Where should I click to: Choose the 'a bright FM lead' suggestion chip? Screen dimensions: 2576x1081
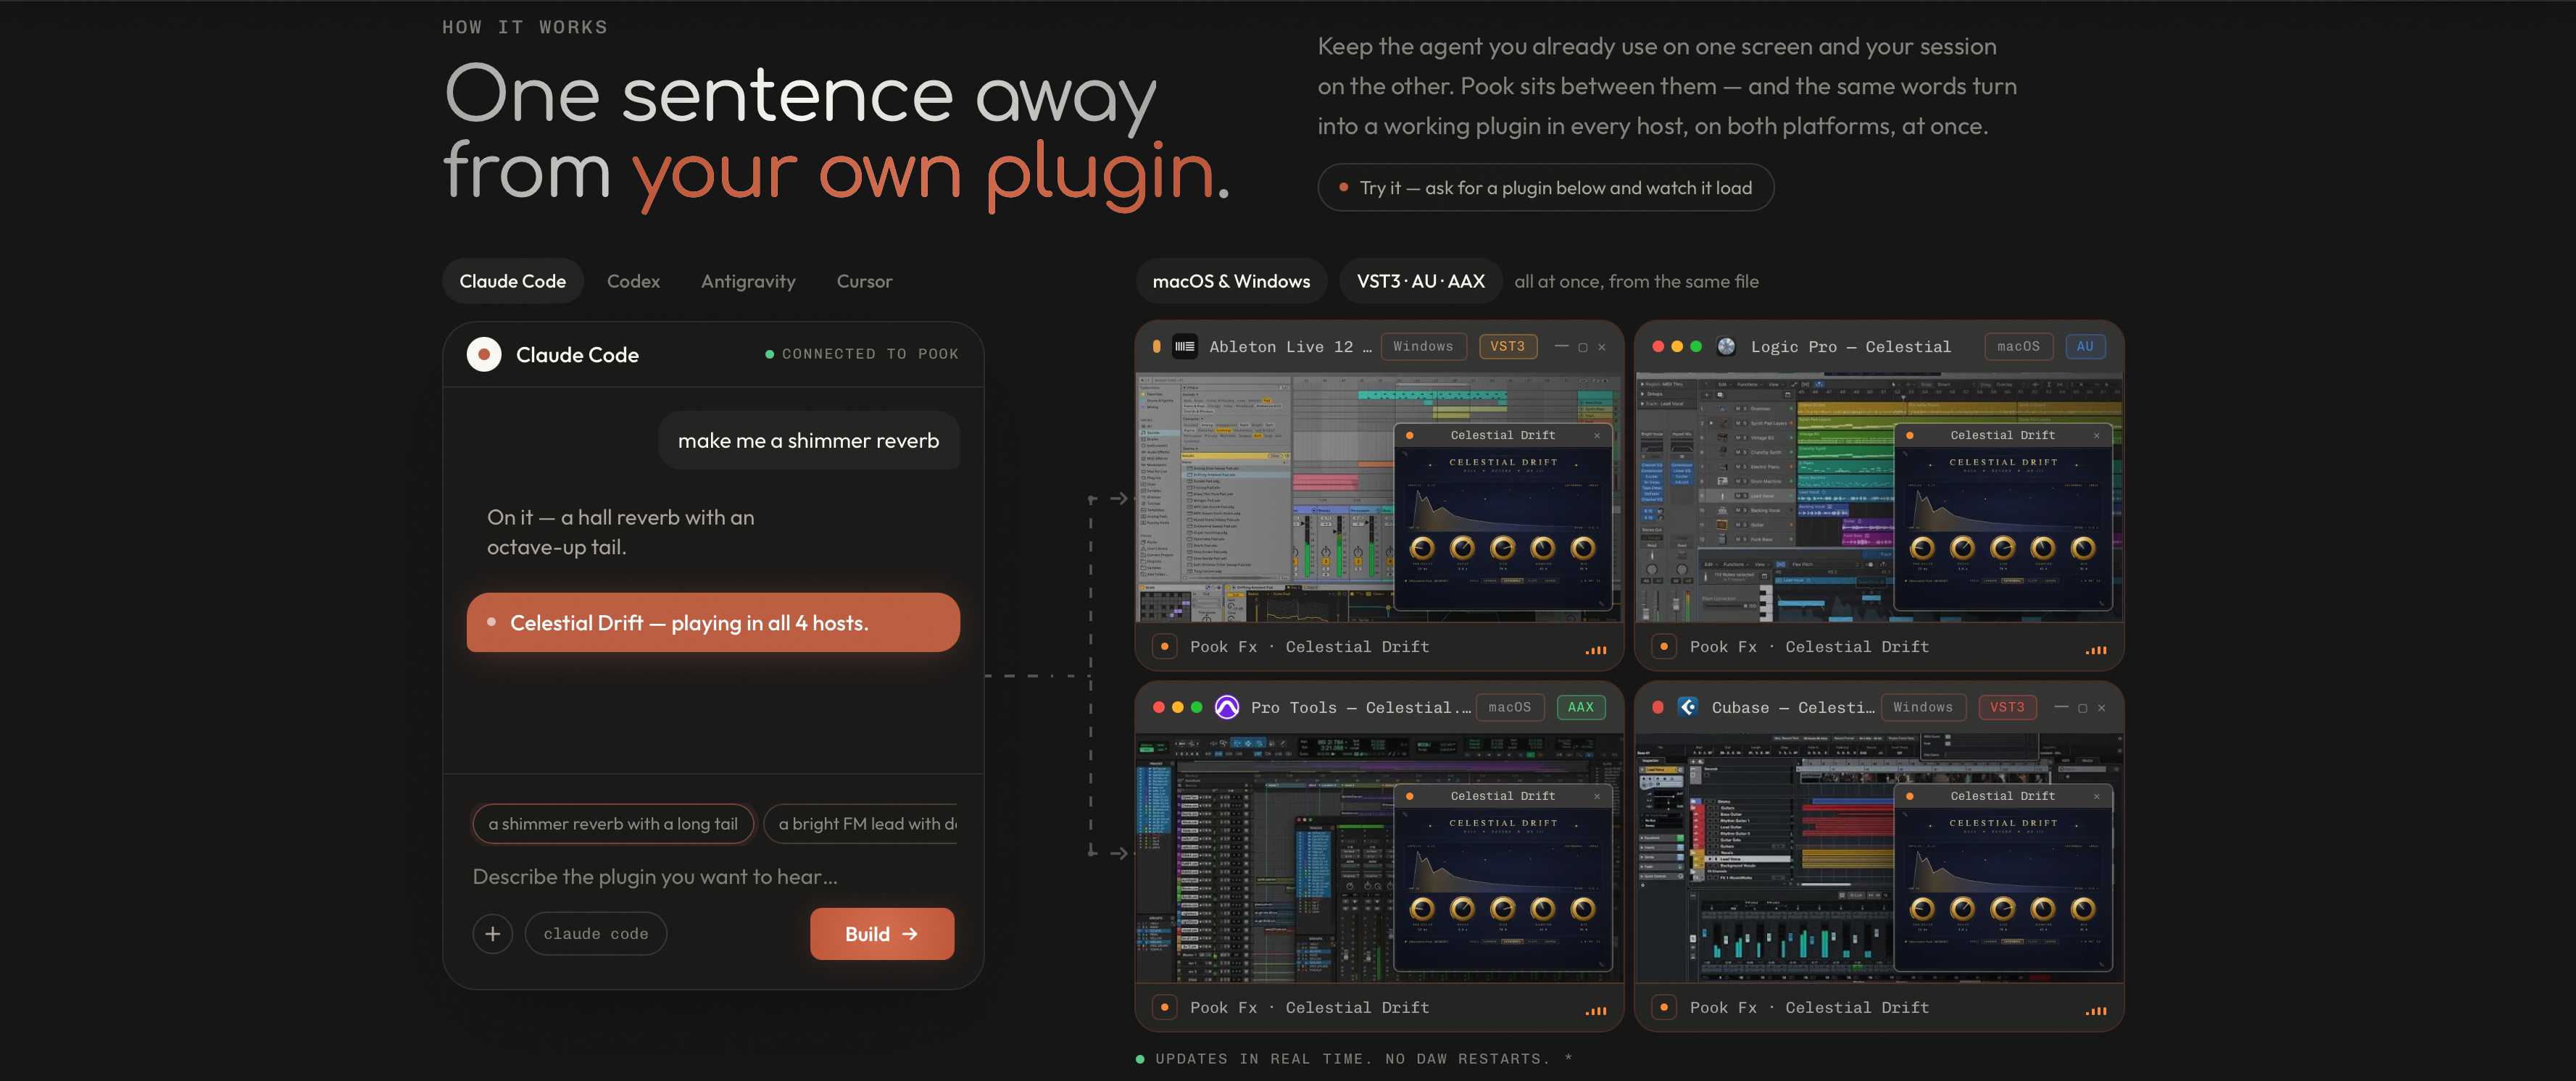point(861,823)
